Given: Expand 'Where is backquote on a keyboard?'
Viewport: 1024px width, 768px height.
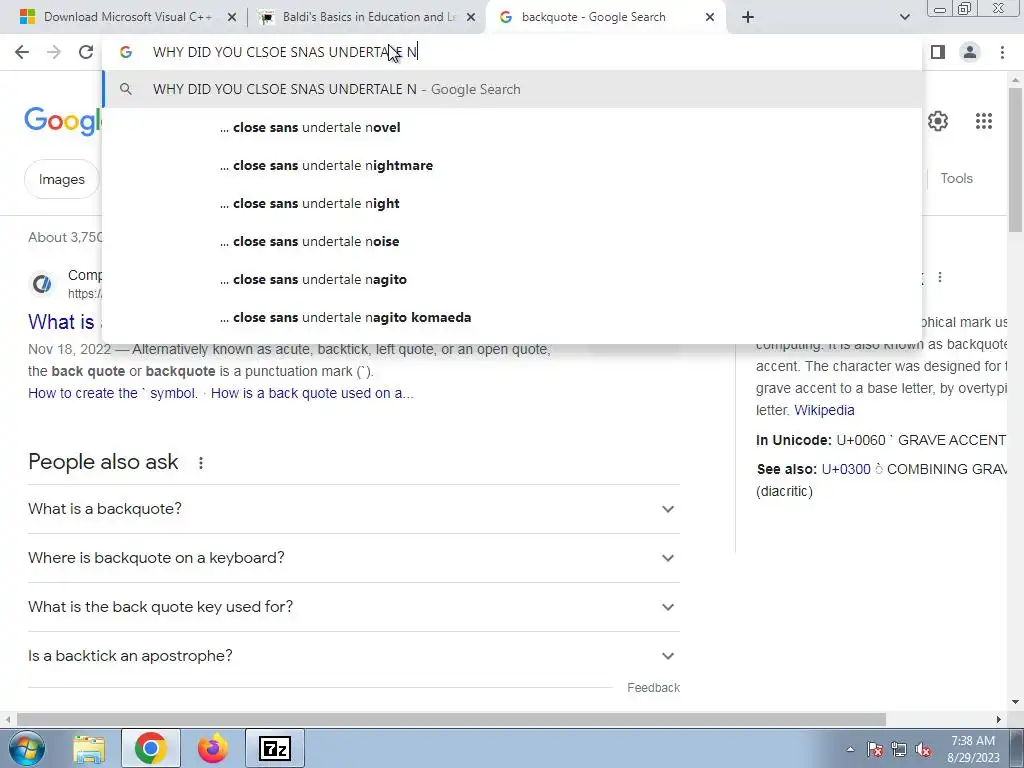Looking at the screenshot, I should [x=353, y=558].
